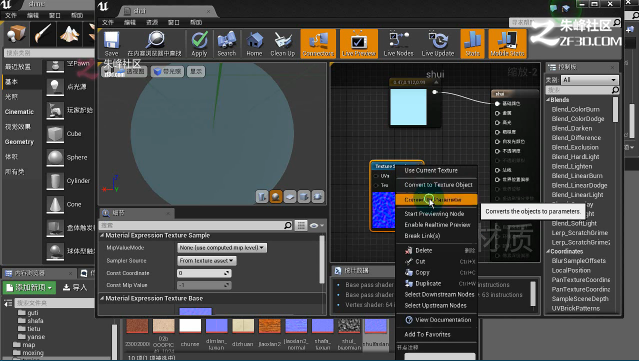Select Blend_Exclusion palette item
Viewport: 639px width, 361px height.
pyautogui.click(x=575, y=147)
